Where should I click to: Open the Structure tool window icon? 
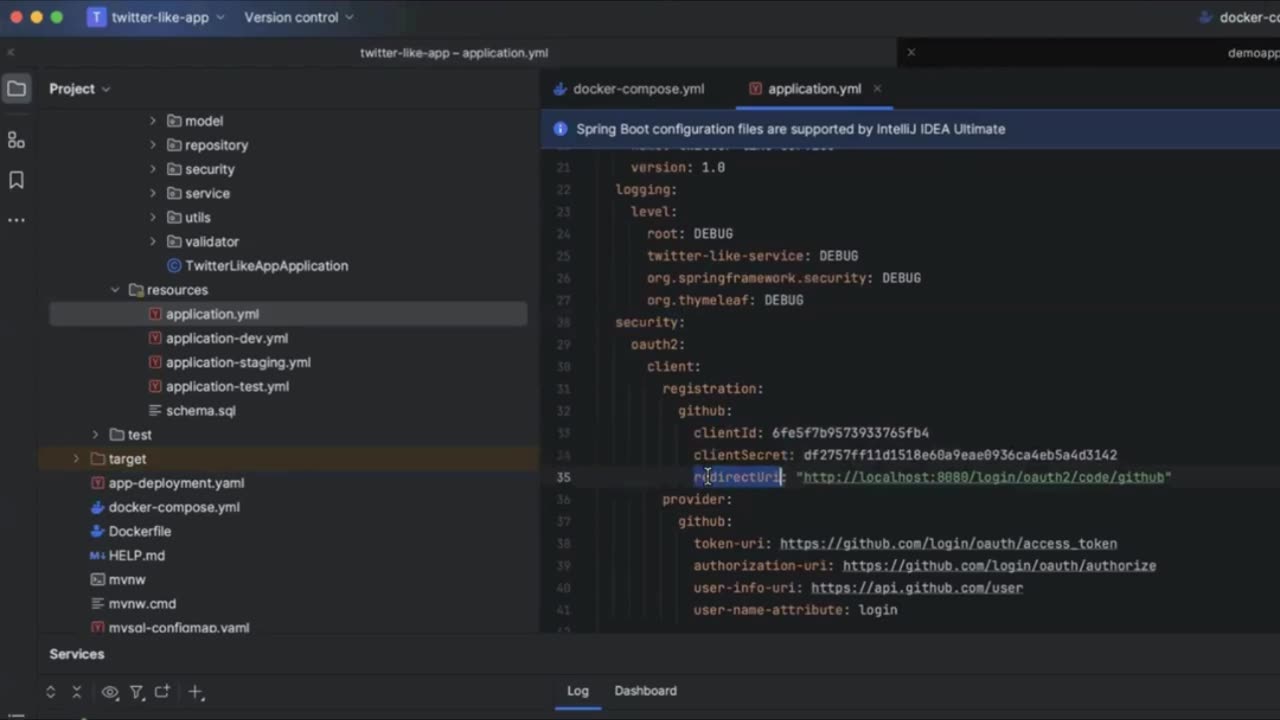point(16,140)
